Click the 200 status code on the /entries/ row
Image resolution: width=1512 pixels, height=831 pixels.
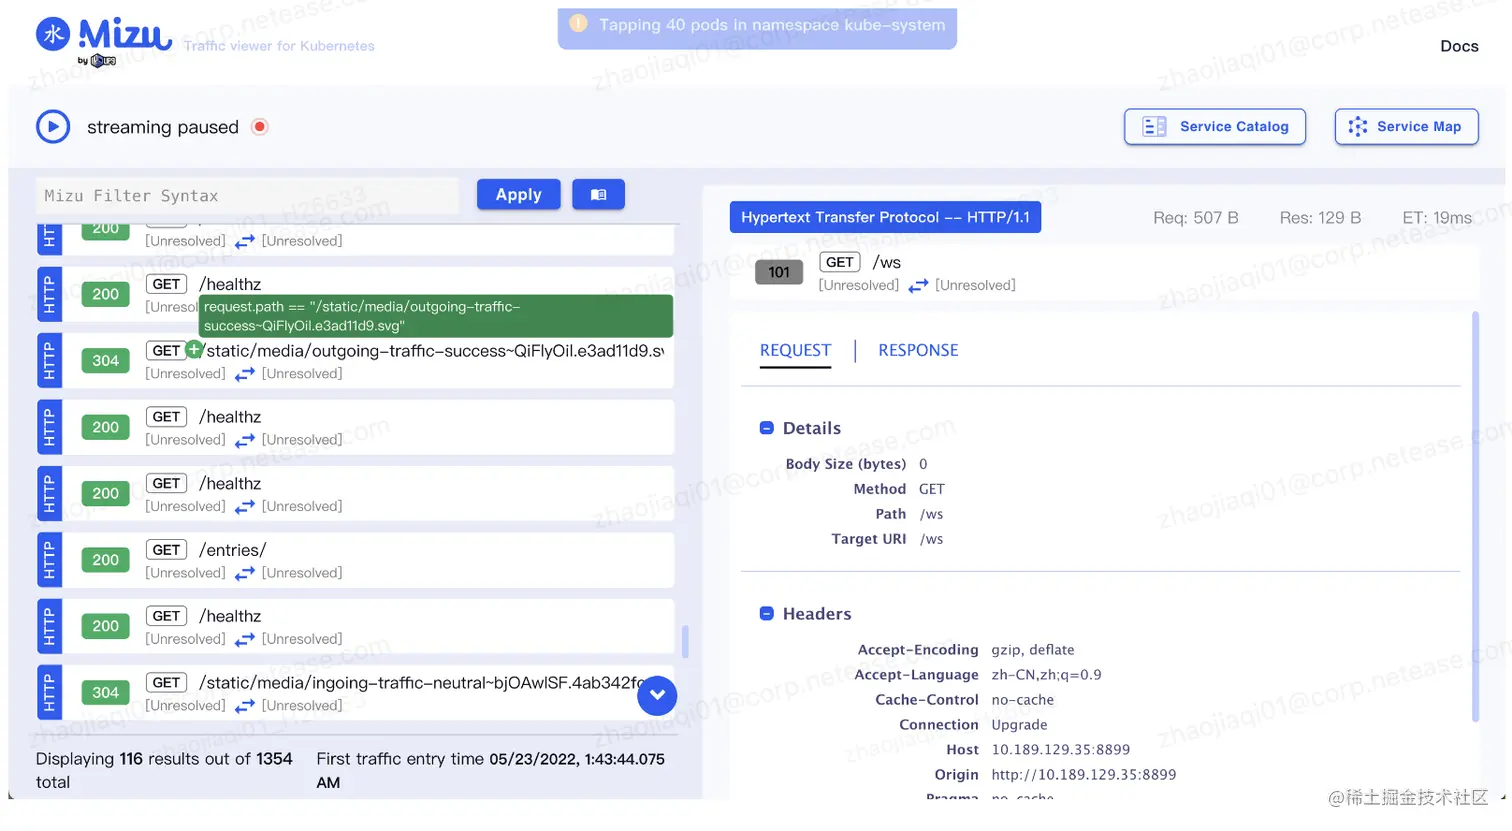click(x=105, y=560)
